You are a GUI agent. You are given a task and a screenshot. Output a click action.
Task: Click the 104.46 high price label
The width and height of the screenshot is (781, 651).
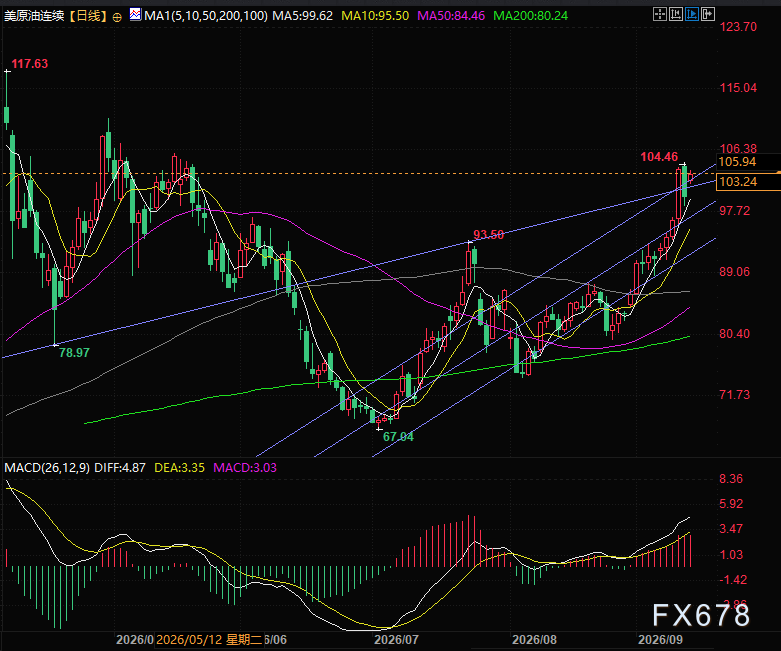click(x=659, y=157)
